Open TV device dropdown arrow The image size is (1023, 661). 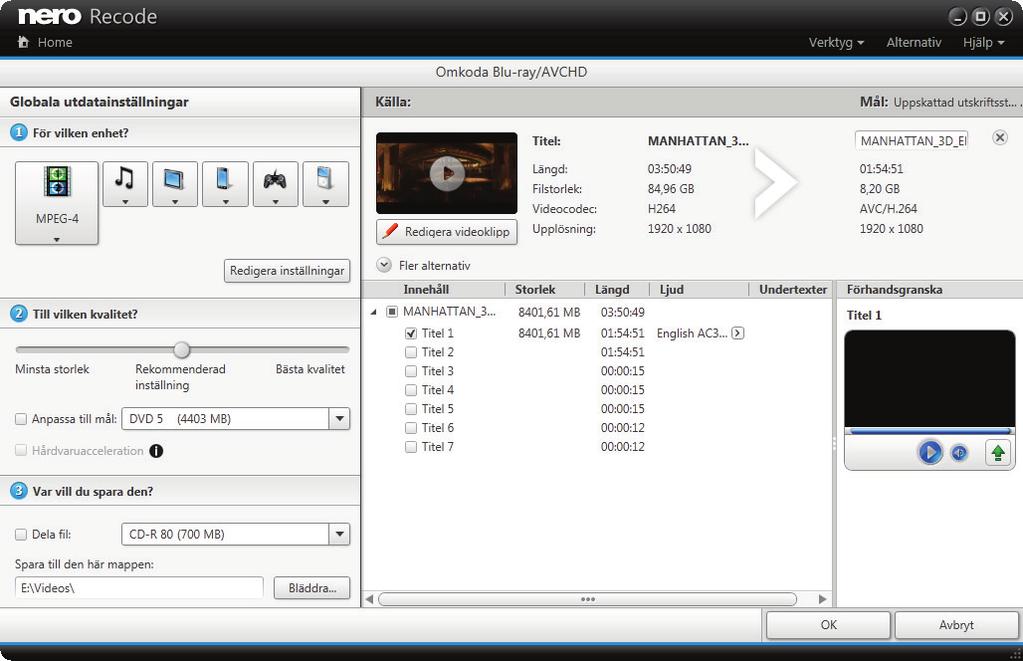click(174, 202)
